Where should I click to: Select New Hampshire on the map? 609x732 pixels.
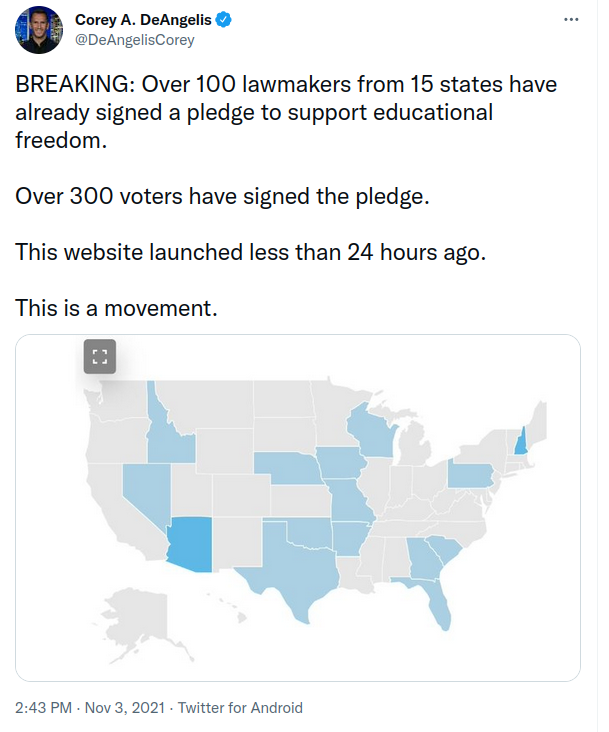click(x=521, y=443)
